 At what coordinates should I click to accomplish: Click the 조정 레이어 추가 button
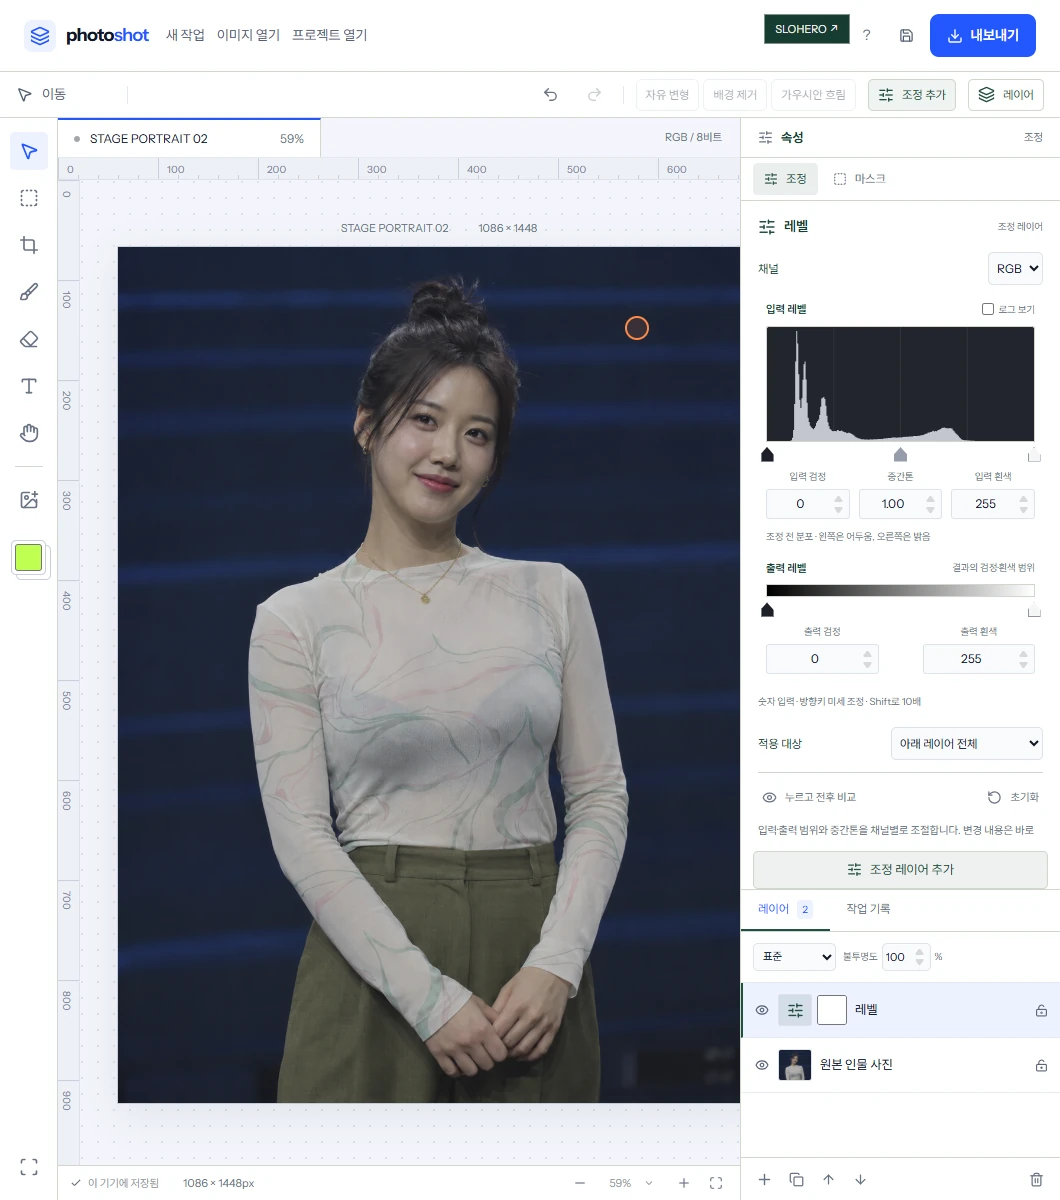click(900, 870)
